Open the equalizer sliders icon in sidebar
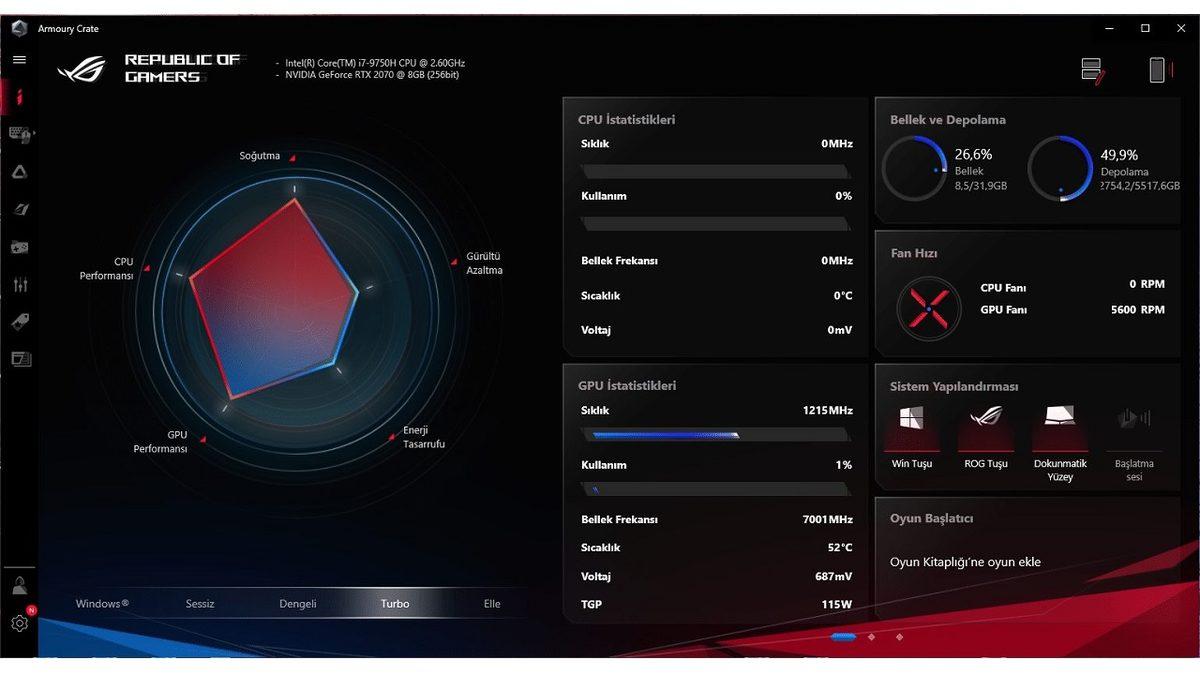Viewport: 1200px width, 675px height. [19, 285]
